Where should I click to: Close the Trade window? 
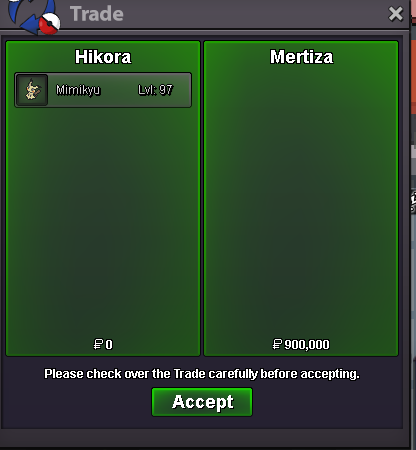[396, 14]
